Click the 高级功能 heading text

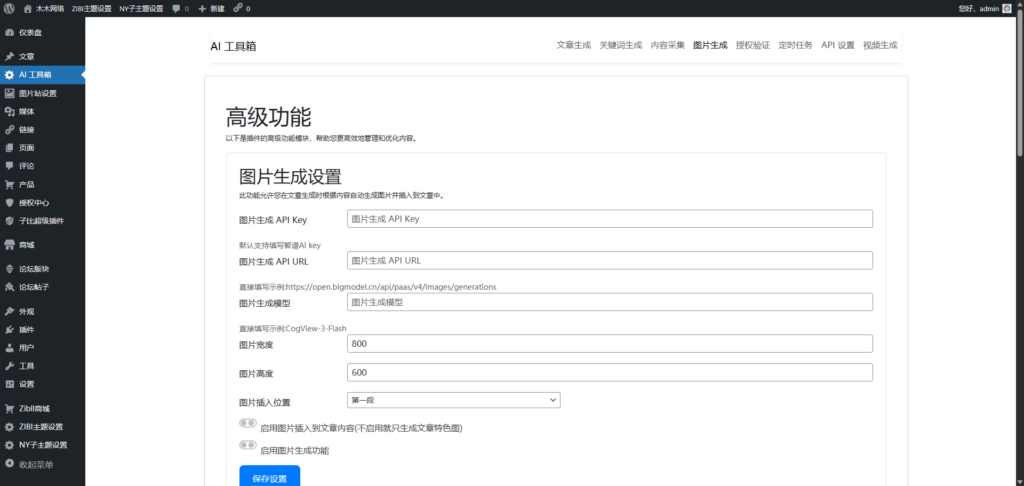(x=268, y=118)
